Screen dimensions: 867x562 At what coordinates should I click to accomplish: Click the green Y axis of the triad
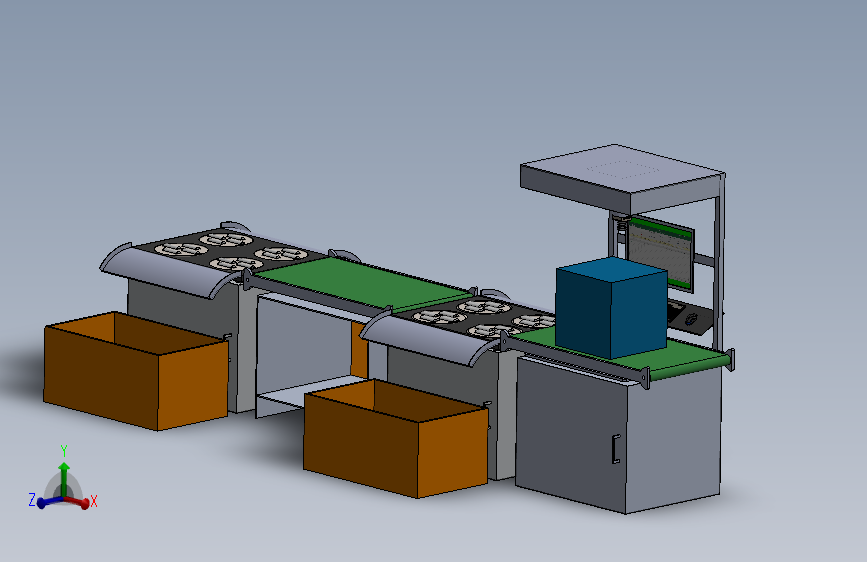pyautogui.click(x=64, y=479)
